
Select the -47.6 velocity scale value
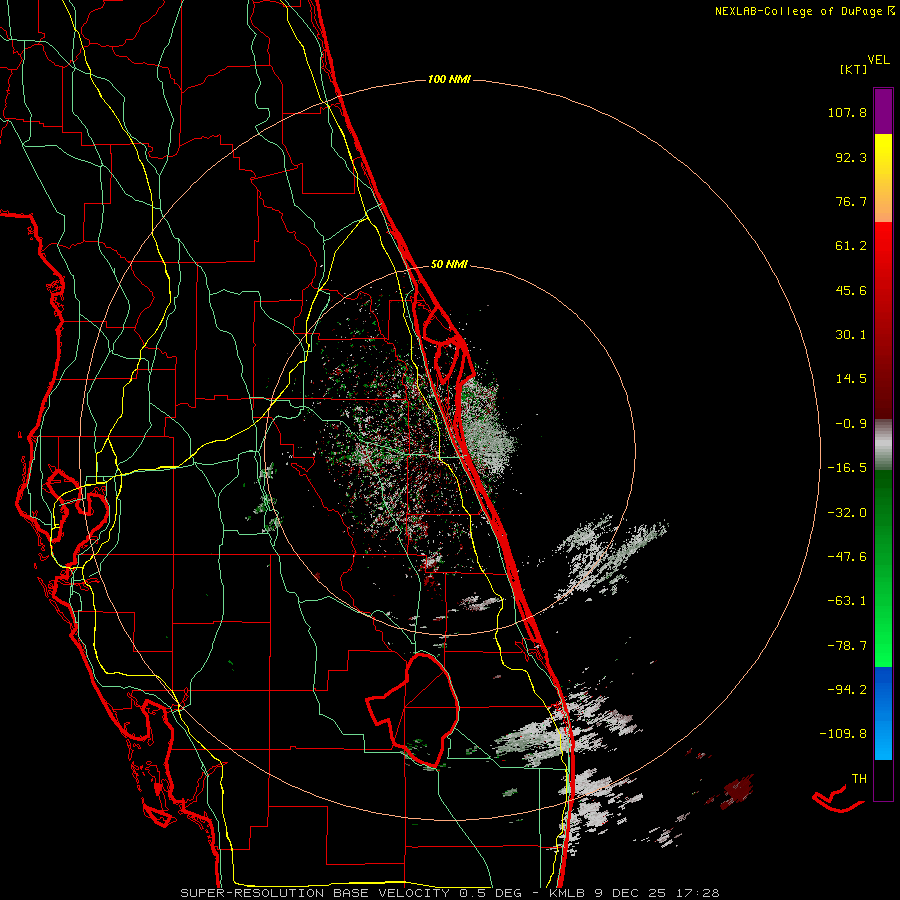(x=847, y=557)
